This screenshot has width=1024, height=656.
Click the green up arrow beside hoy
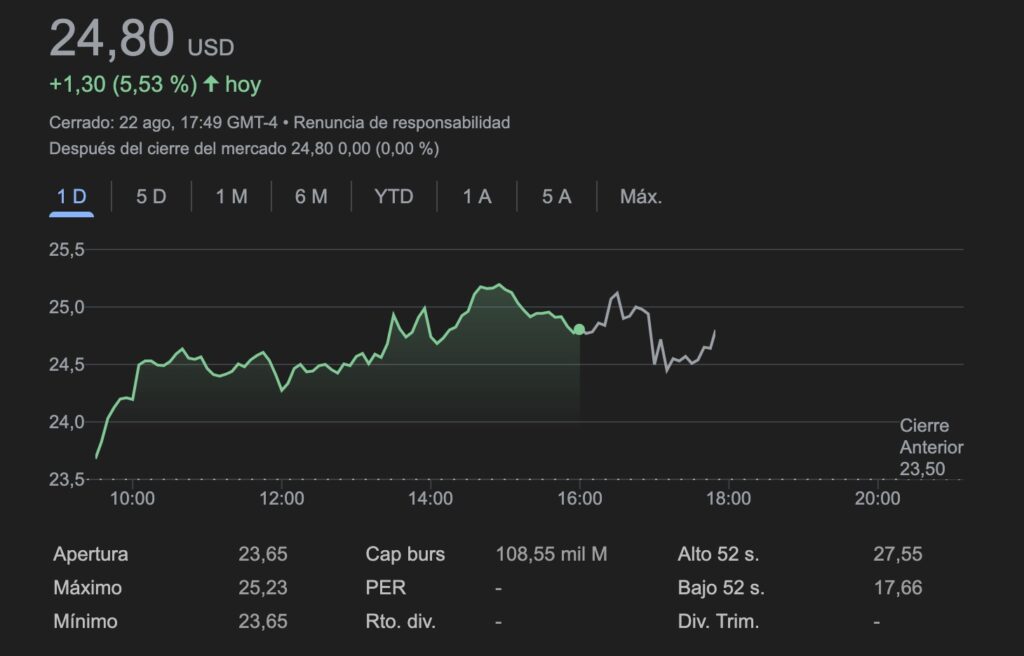210,84
